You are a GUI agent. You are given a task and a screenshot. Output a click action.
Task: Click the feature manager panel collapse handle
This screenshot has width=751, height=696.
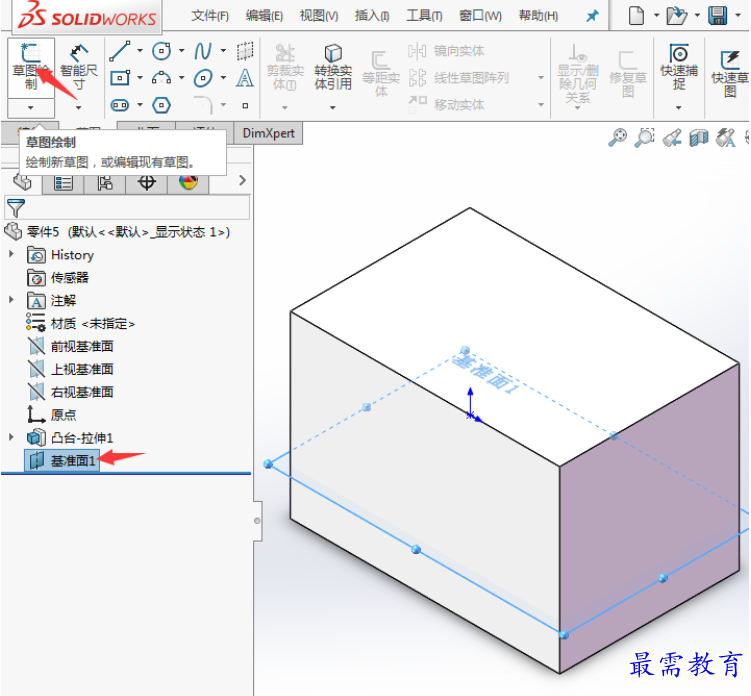coord(258,521)
